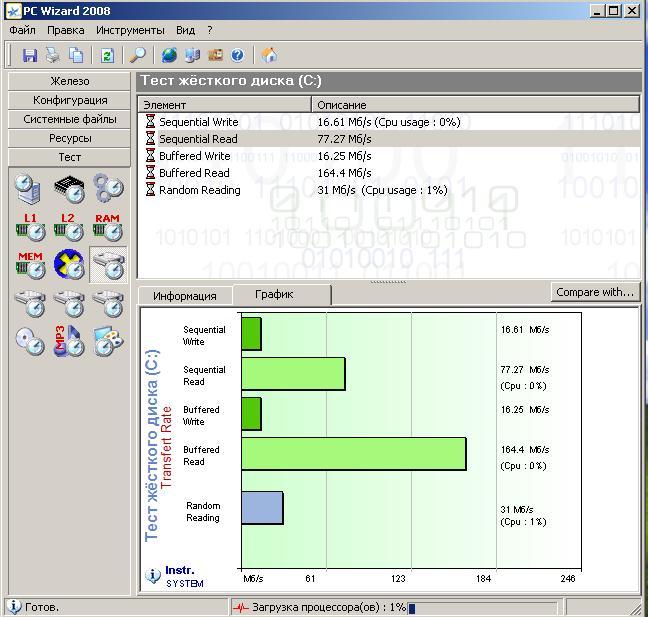Click the Описание column header

coord(341,105)
